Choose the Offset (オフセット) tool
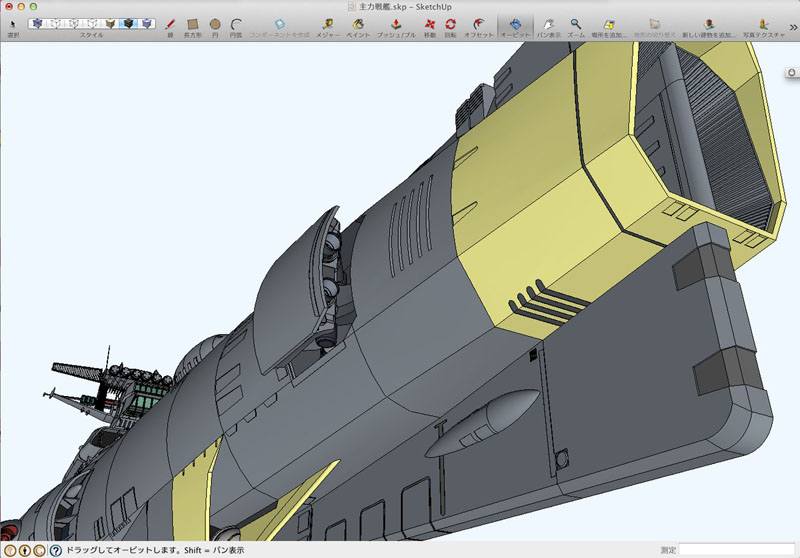The image size is (800, 558). click(x=477, y=24)
